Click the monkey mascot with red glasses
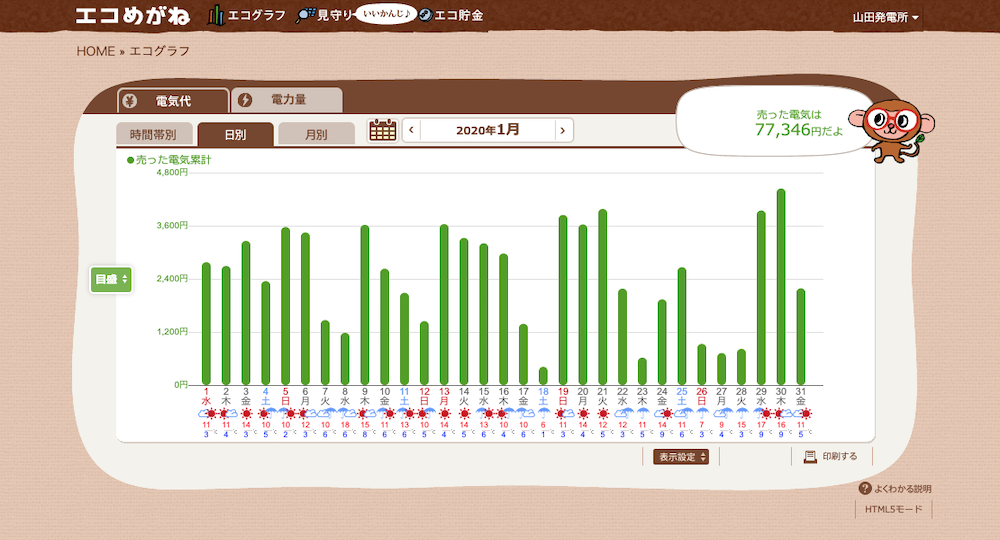1000x540 pixels. click(892, 130)
